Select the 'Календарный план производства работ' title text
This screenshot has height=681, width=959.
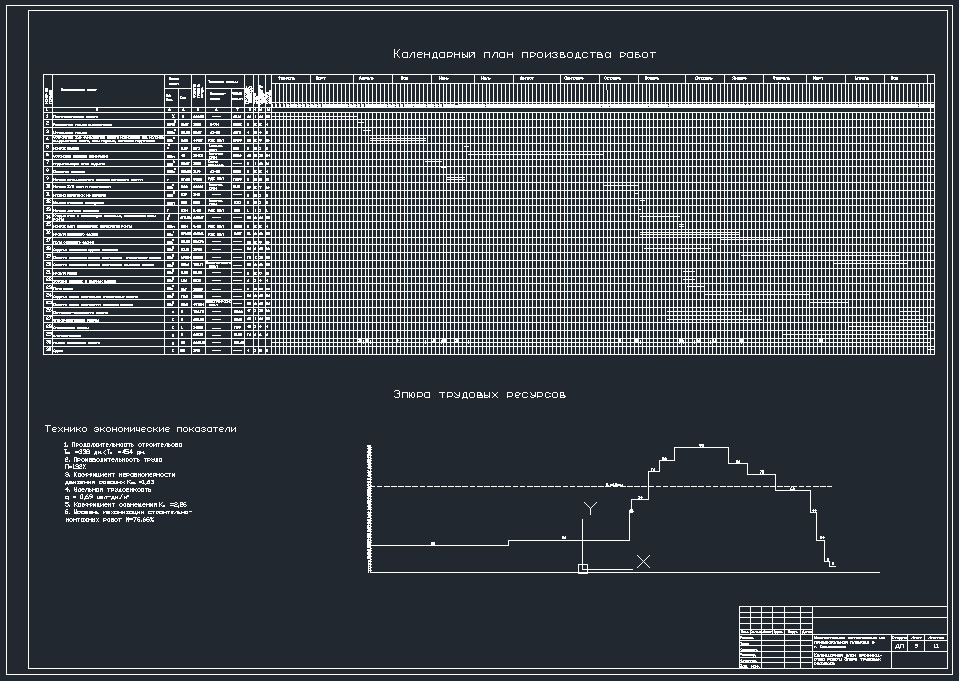point(524,54)
